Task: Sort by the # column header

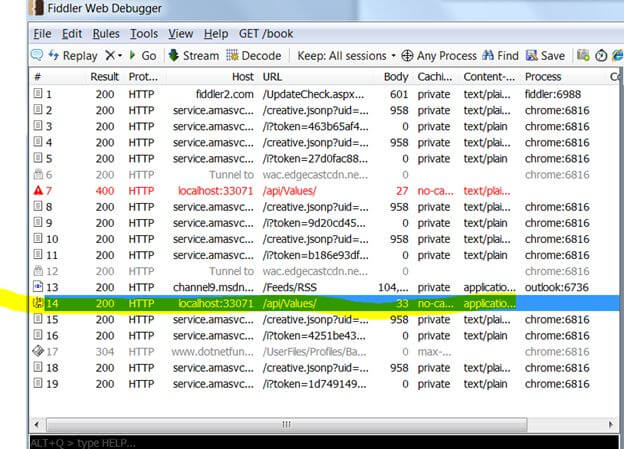Action: (38, 77)
